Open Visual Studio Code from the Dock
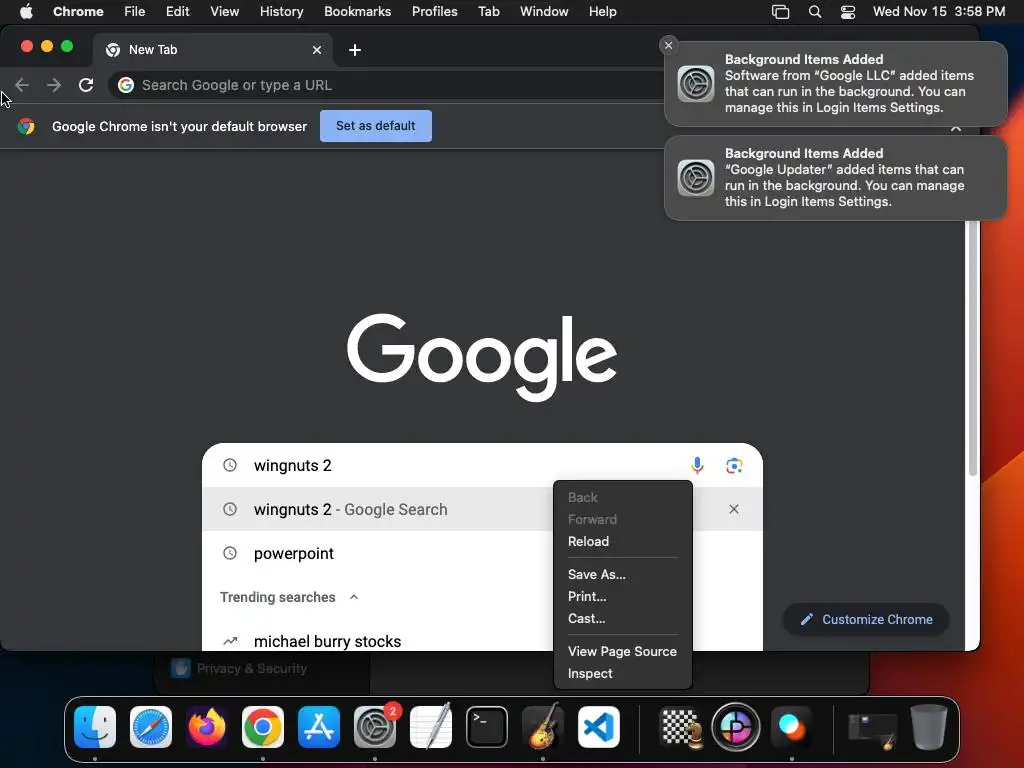 pyautogui.click(x=599, y=726)
